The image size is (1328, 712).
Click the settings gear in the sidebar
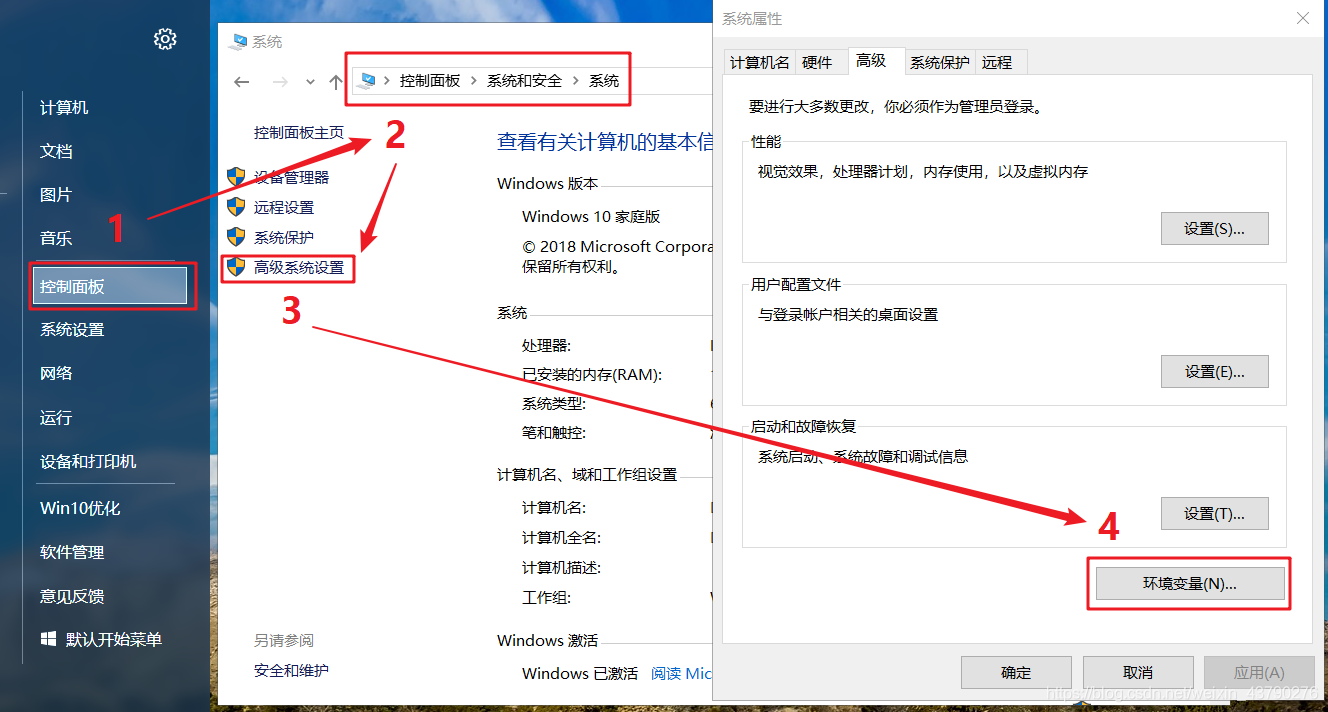tap(164, 40)
